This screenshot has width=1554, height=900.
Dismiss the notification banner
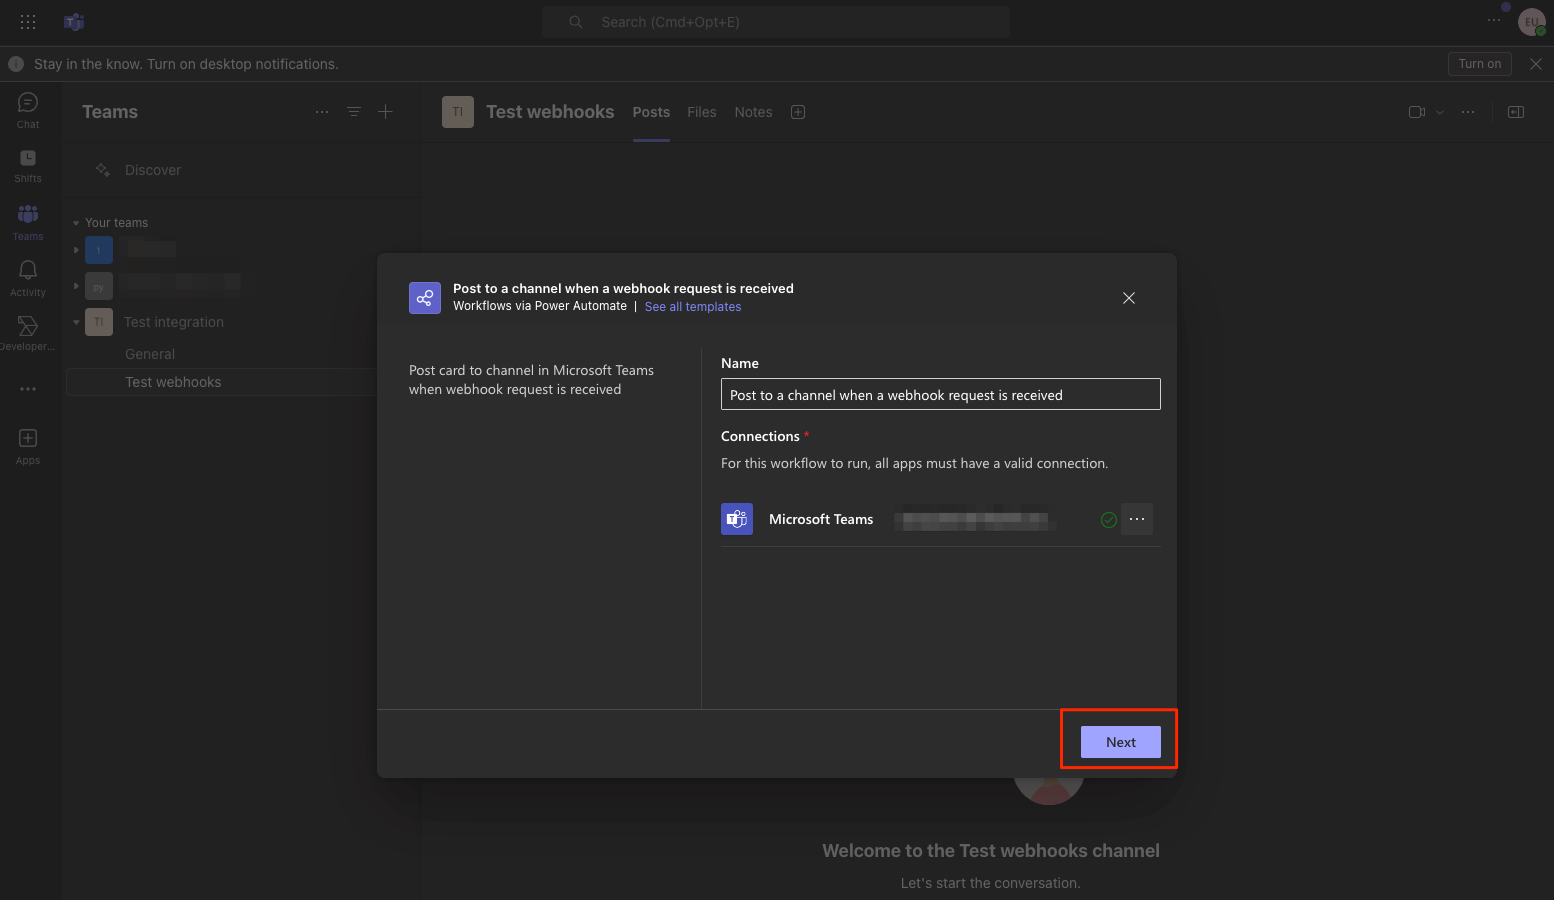click(1536, 64)
